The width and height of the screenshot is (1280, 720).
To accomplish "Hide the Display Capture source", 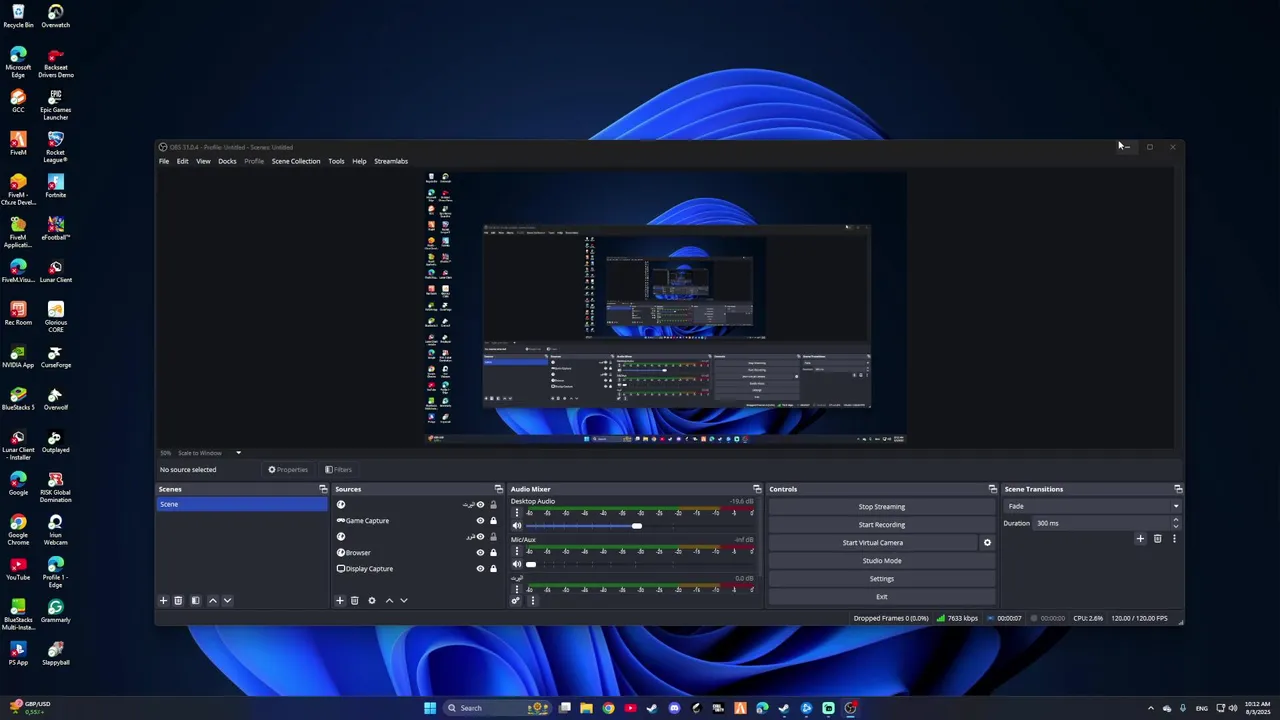I will 480,569.
